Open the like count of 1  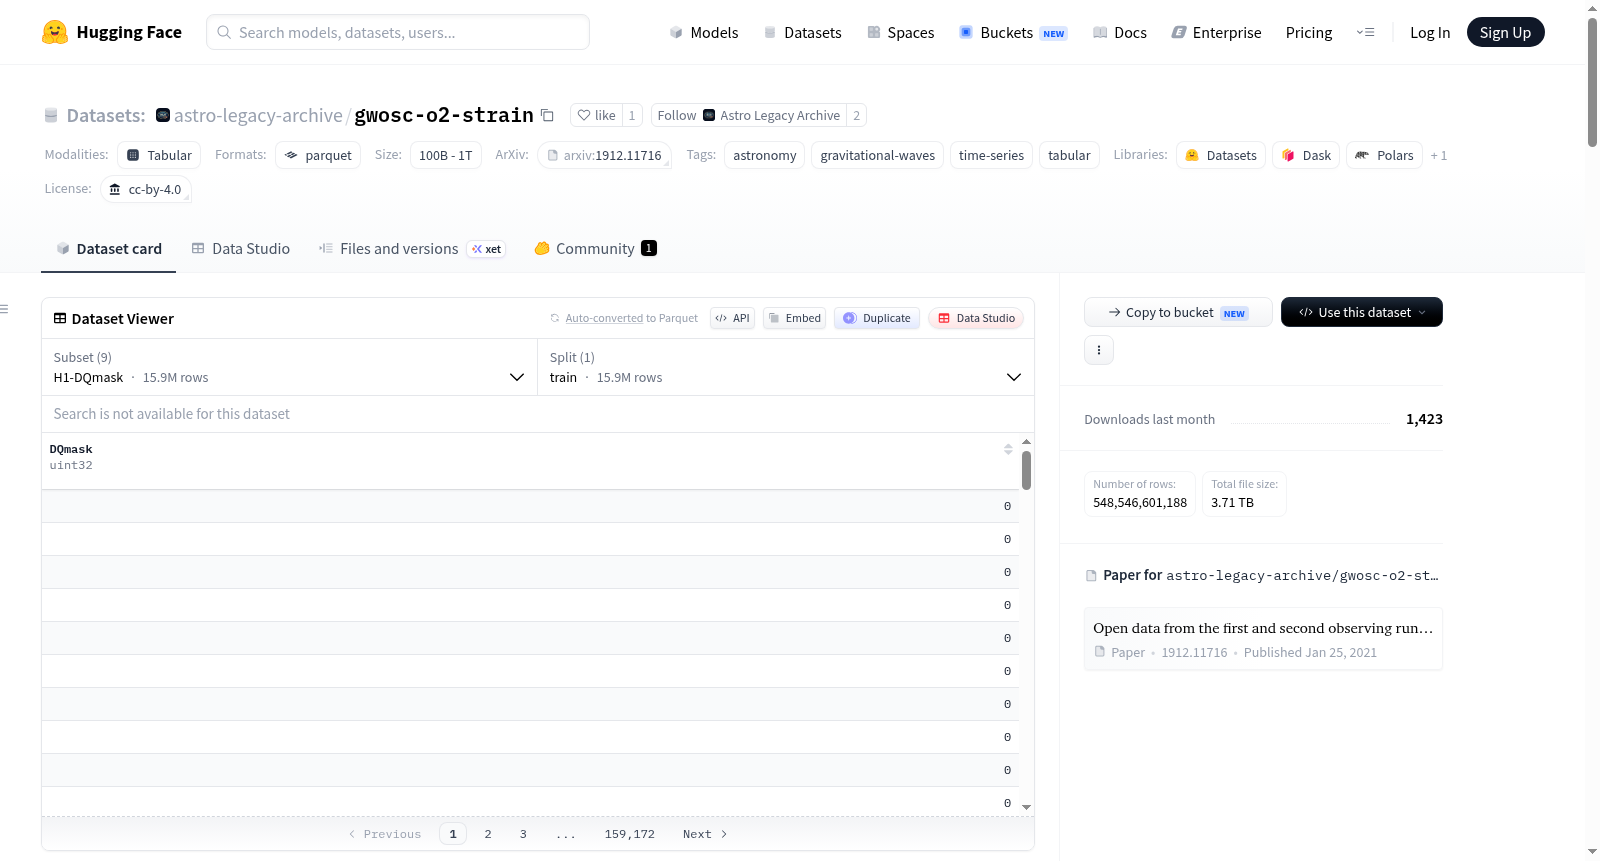tap(632, 115)
